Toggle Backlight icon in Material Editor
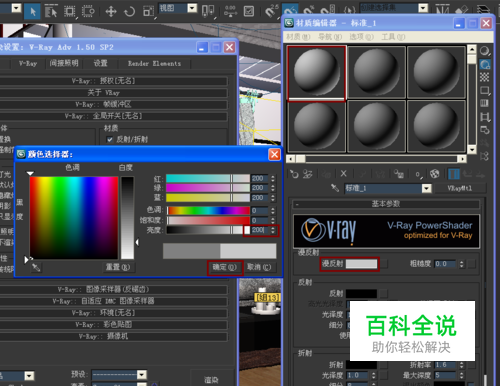Viewport: 500px width, 386px height. click(x=485, y=64)
